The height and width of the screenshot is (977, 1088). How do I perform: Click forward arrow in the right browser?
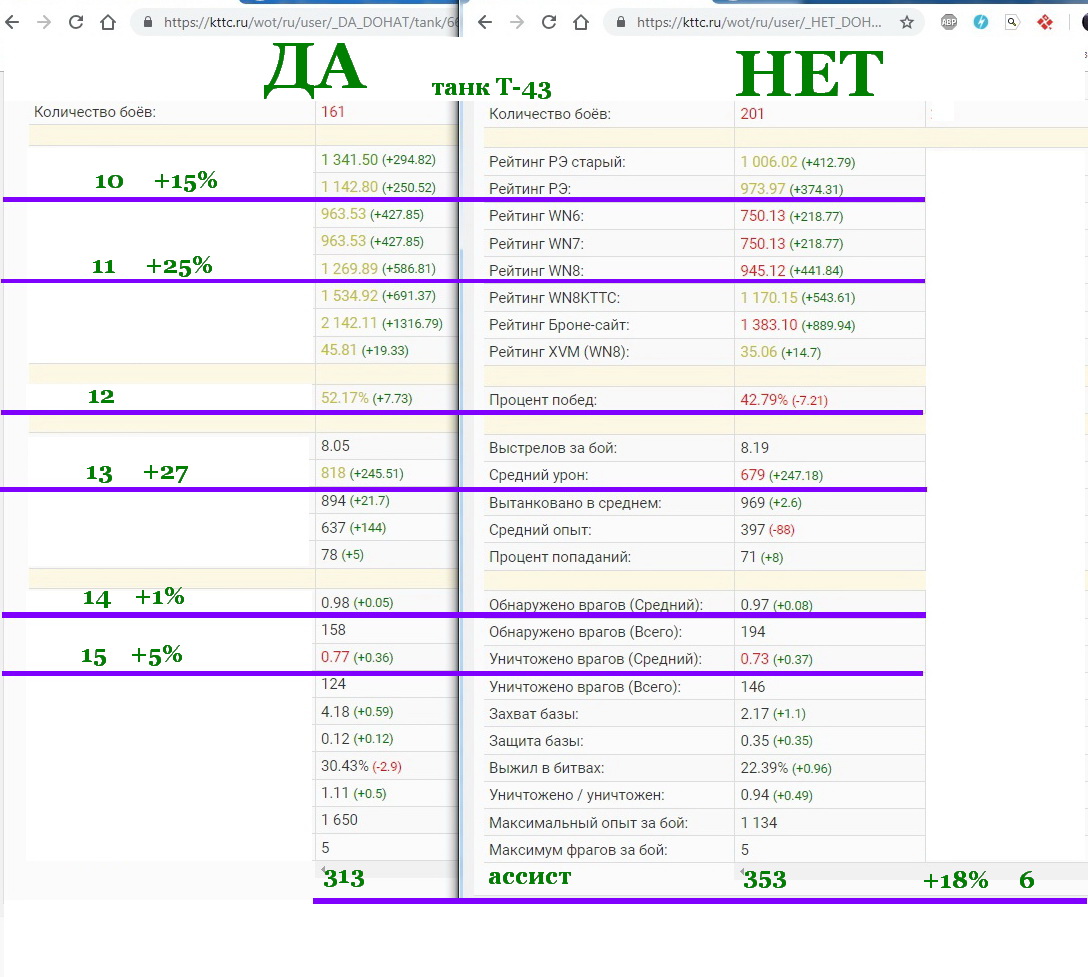pos(517,22)
